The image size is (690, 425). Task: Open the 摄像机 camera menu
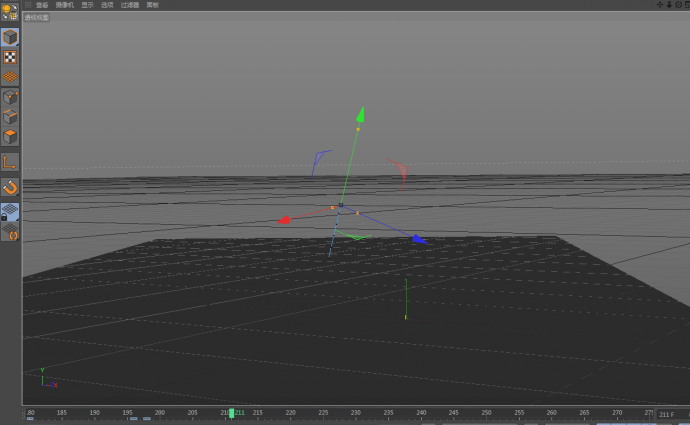tap(64, 5)
